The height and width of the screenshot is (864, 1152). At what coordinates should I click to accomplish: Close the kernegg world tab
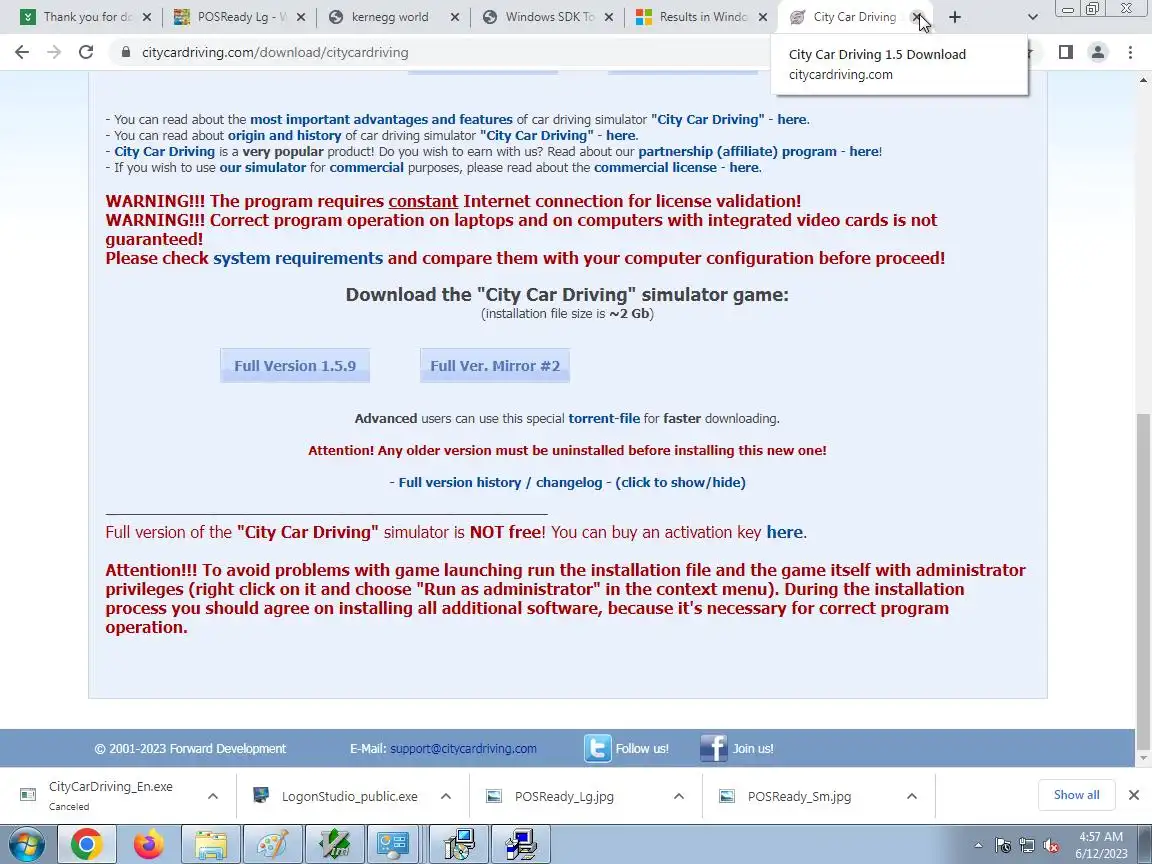point(455,17)
